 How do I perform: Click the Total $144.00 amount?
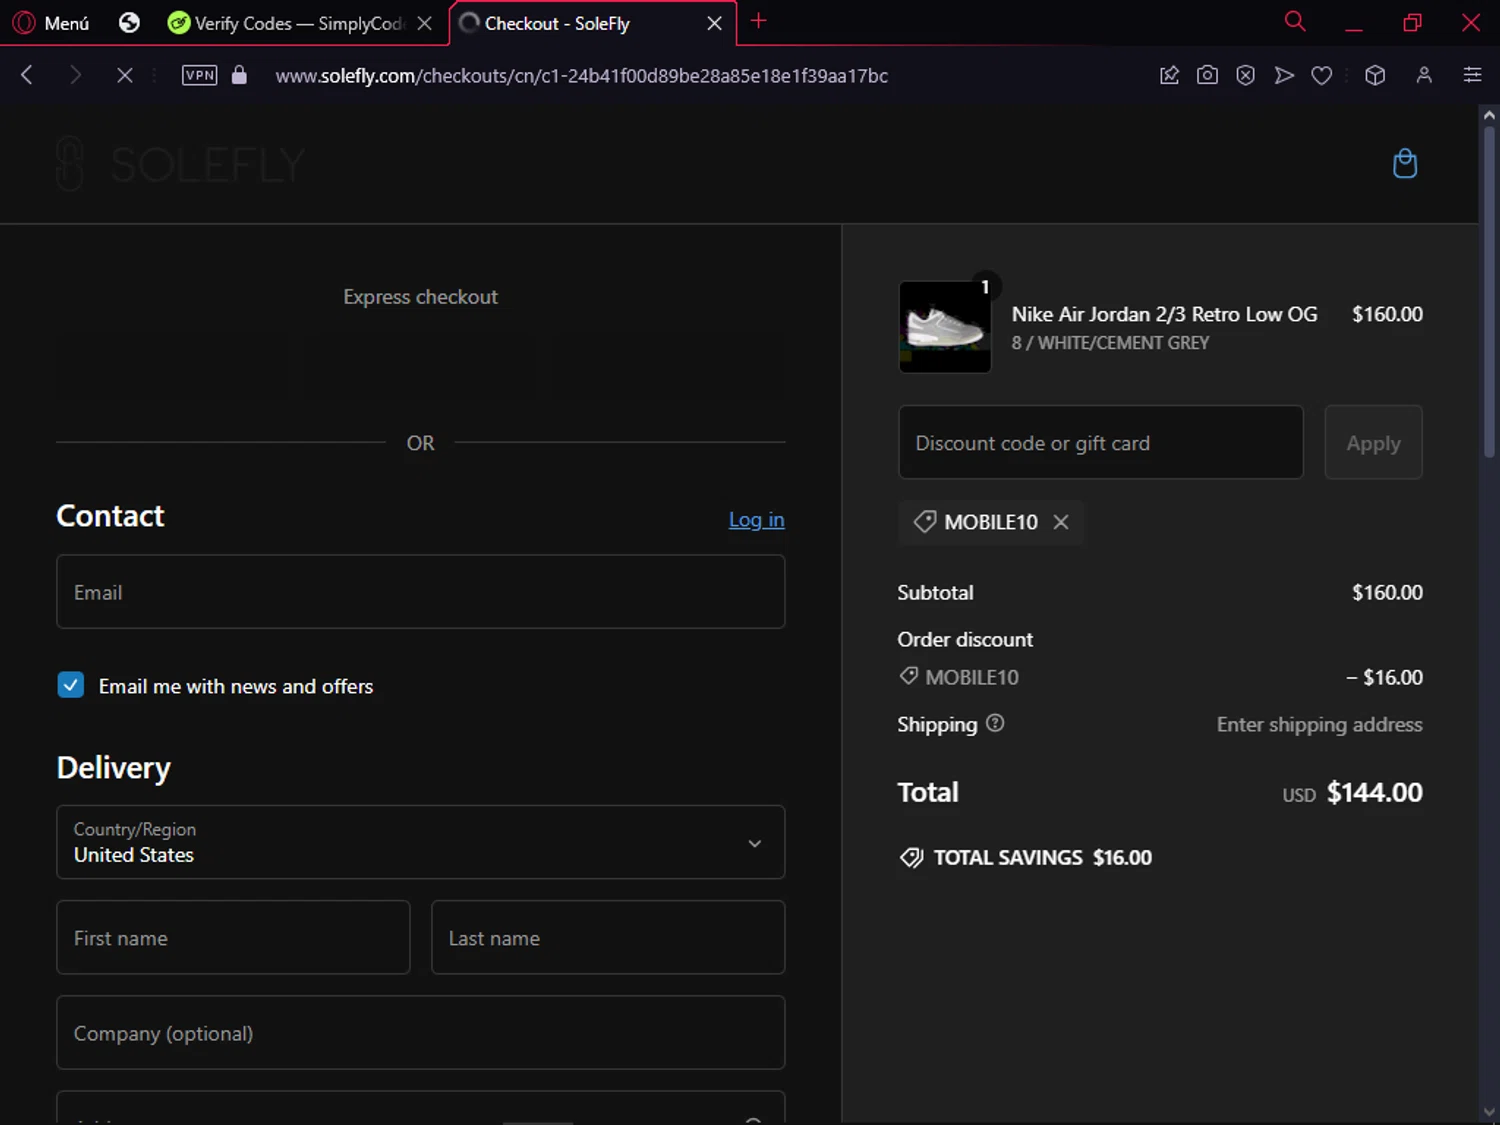1374,792
